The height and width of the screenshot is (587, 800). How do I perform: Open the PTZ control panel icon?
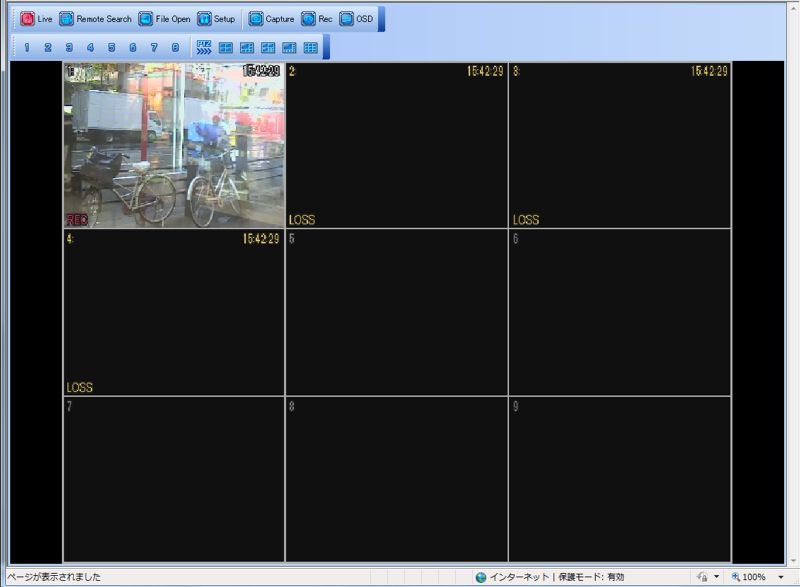(204, 47)
